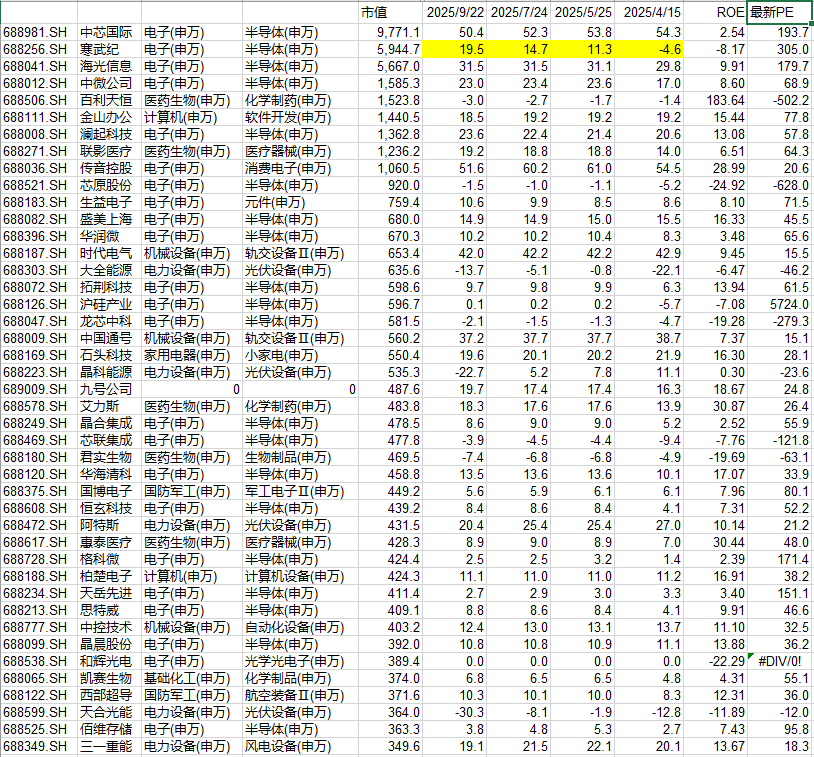The height and width of the screenshot is (757, 814).
Task: Select the 海光信息 name cell
Action: tap(109, 66)
